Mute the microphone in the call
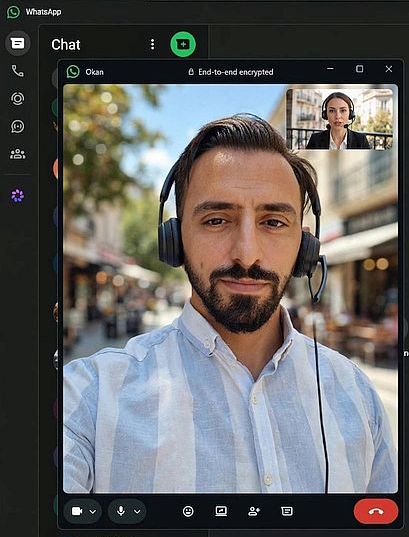The width and height of the screenshot is (409, 537). pyautogui.click(x=121, y=511)
